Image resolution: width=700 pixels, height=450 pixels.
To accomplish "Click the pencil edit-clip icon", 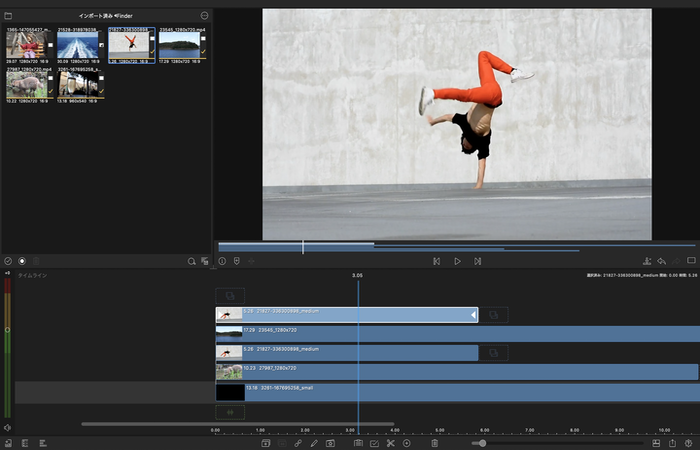I will point(314,443).
